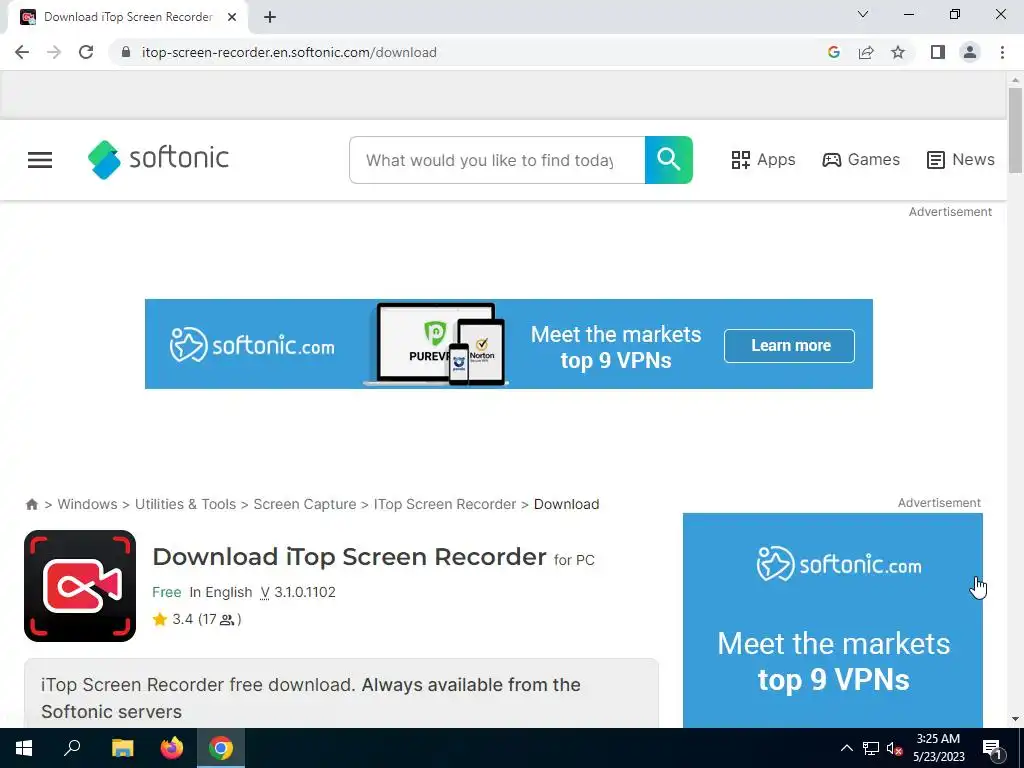
Task: Open Firefox from taskbar
Action: [x=172, y=748]
